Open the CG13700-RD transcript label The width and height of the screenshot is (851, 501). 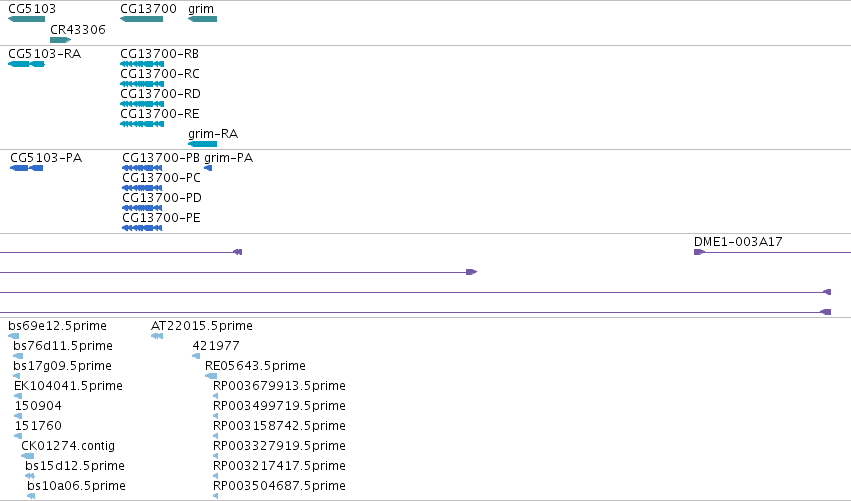160,94
